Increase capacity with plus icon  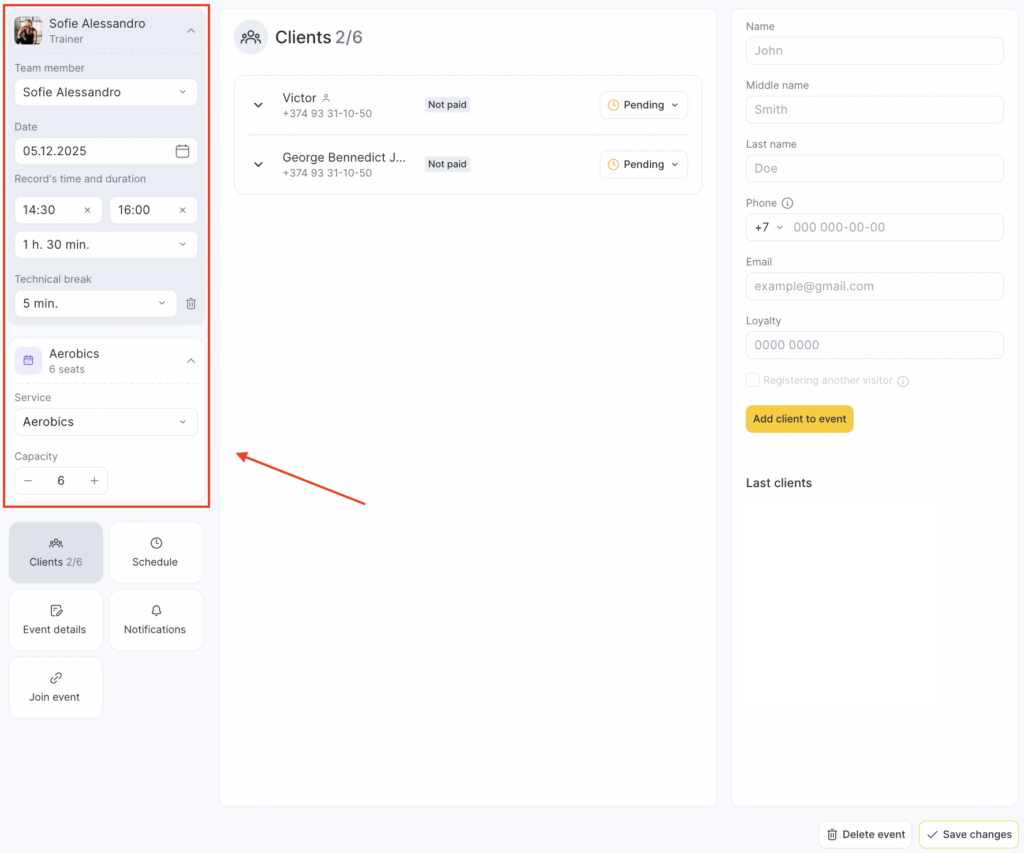(94, 481)
